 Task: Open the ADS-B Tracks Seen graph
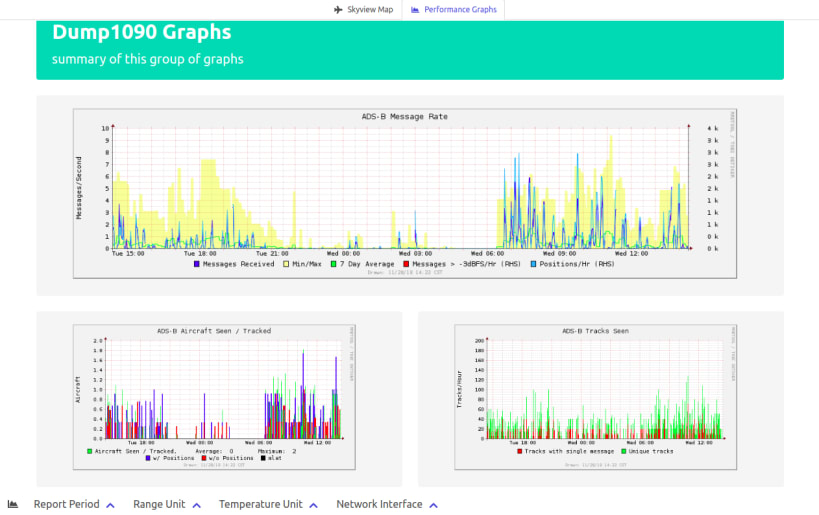click(x=595, y=397)
